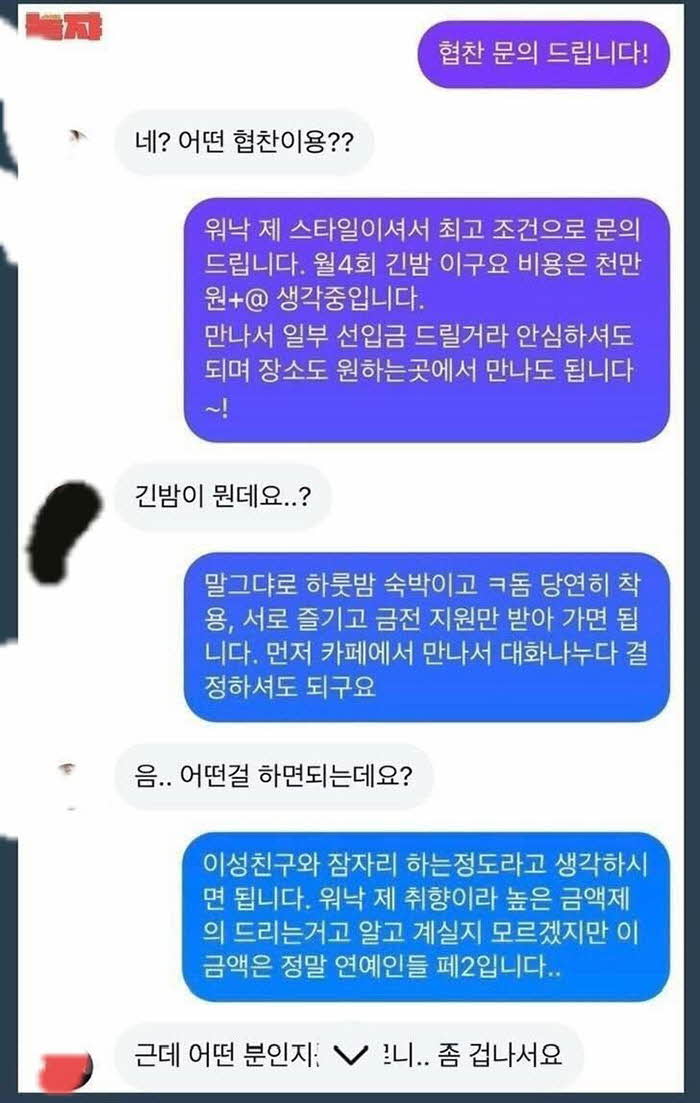This screenshot has width=700, height=1103.
Task: Click the '~!' at the purple message's end
Action: 217,409
